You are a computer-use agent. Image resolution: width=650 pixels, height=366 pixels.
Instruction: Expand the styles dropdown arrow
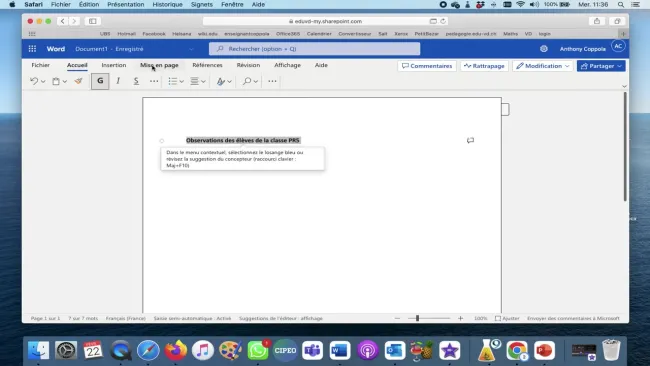coord(229,82)
